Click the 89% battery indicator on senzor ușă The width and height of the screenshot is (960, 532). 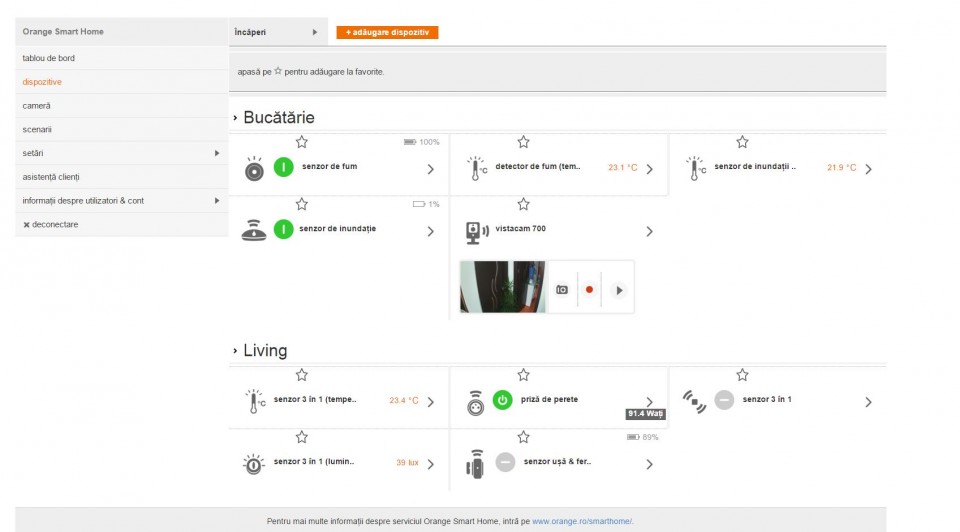pos(643,437)
